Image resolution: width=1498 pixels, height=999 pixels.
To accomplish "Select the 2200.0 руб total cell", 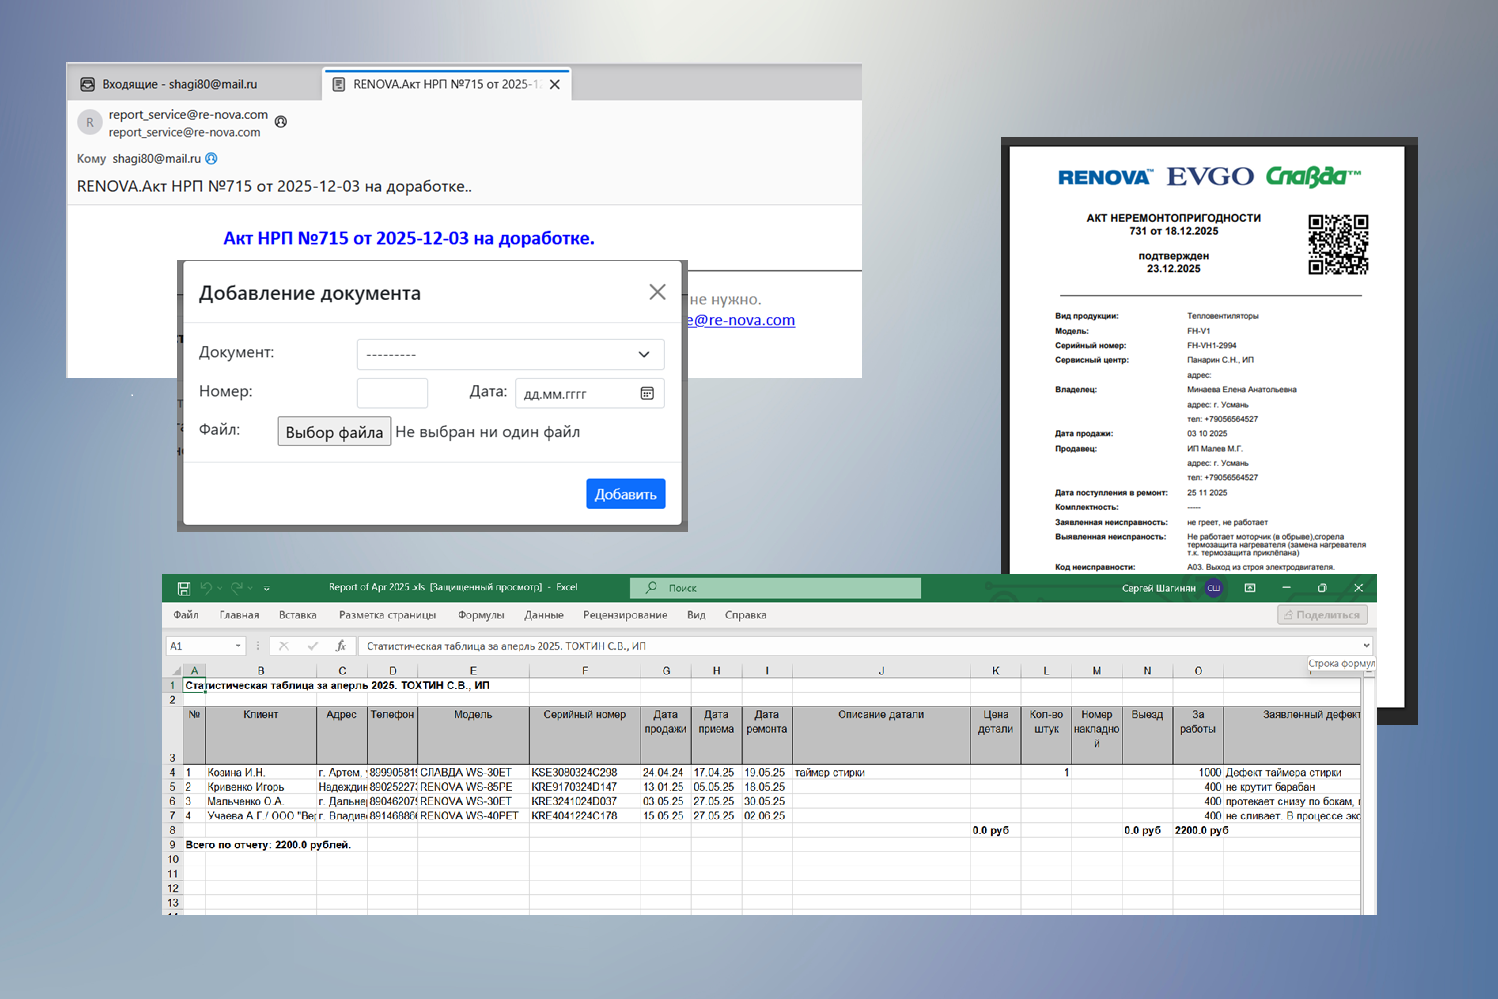I will (1198, 831).
